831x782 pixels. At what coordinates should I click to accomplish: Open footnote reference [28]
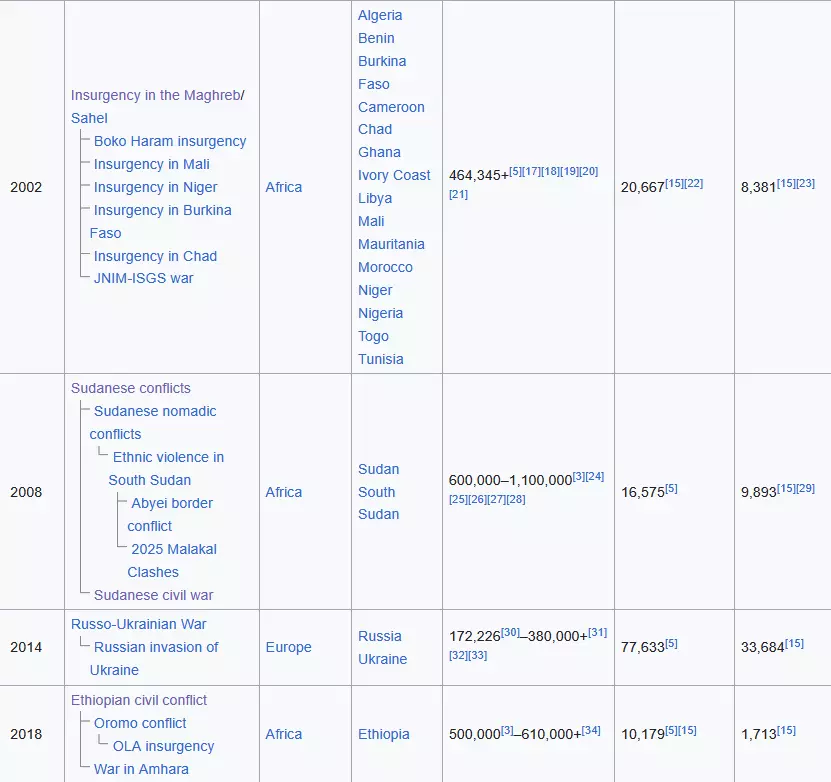(516, 499)
